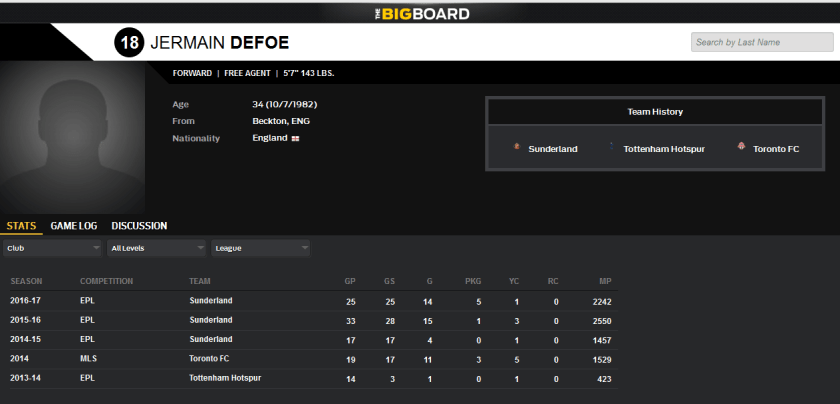
Task: Switch to the Discussion tab
Action: pyautogui.click(x=139, y=226)
